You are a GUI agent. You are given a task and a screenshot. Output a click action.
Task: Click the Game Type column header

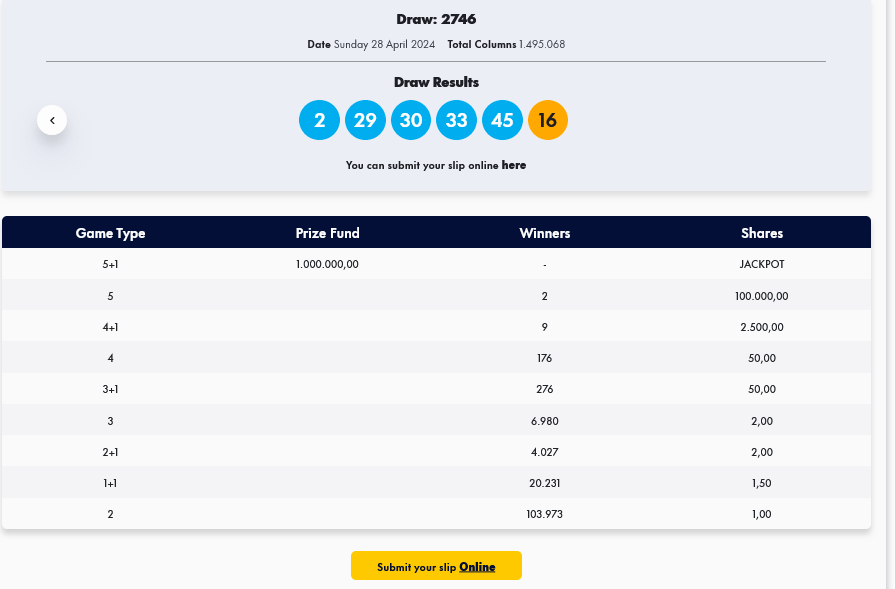click(x=110, y=233)
